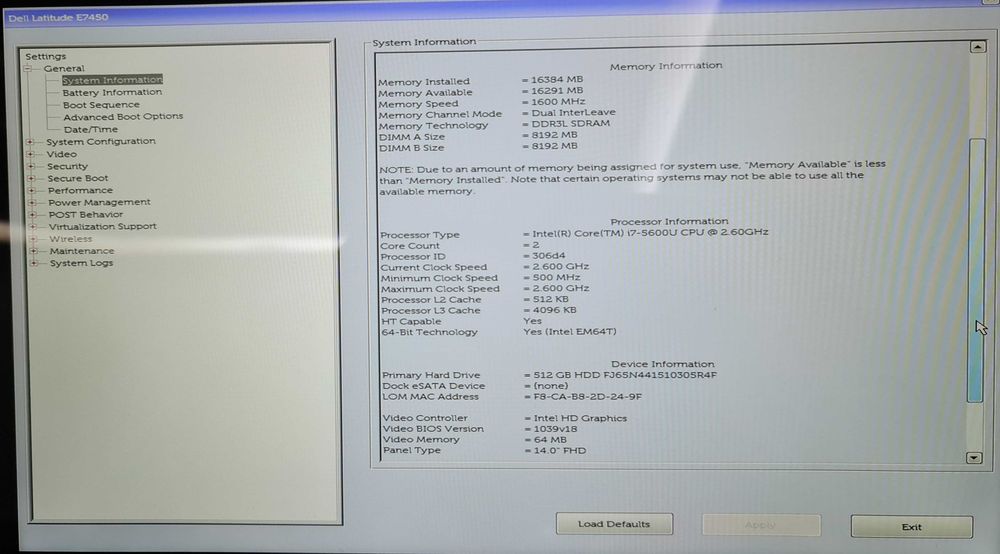Select the Maintenance category

82,251
